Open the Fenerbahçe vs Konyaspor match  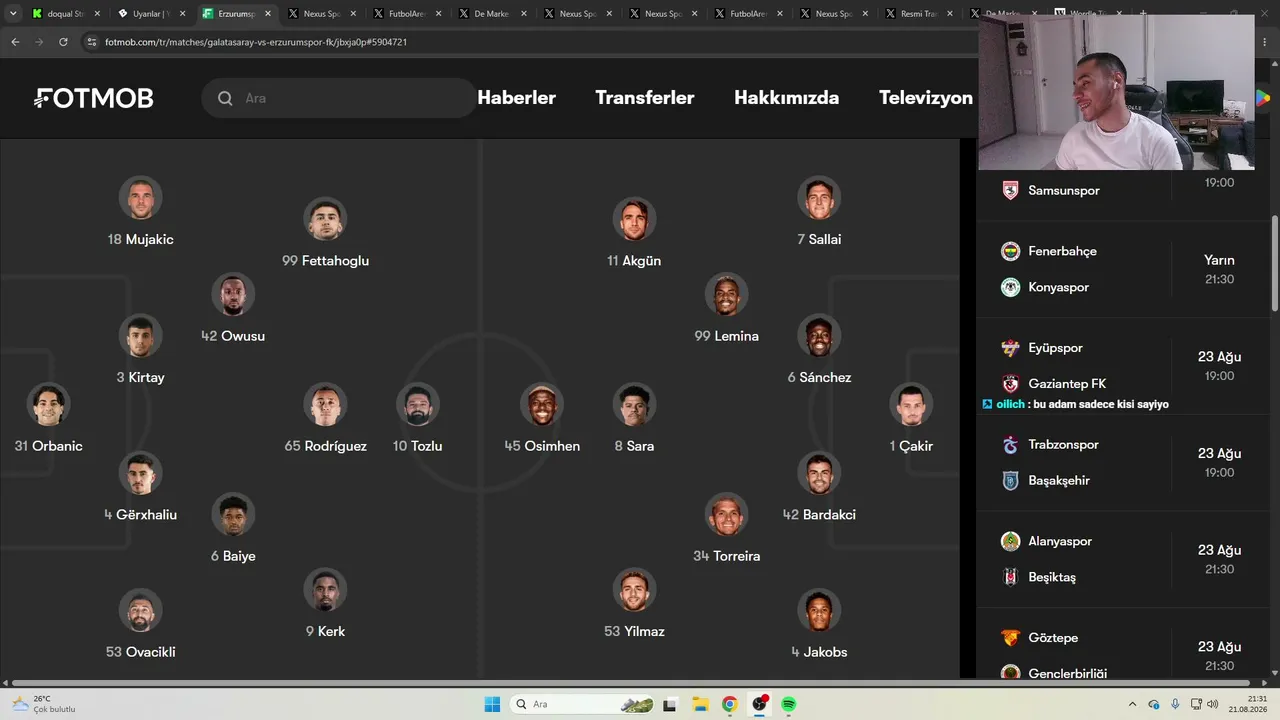(1123, 269)
